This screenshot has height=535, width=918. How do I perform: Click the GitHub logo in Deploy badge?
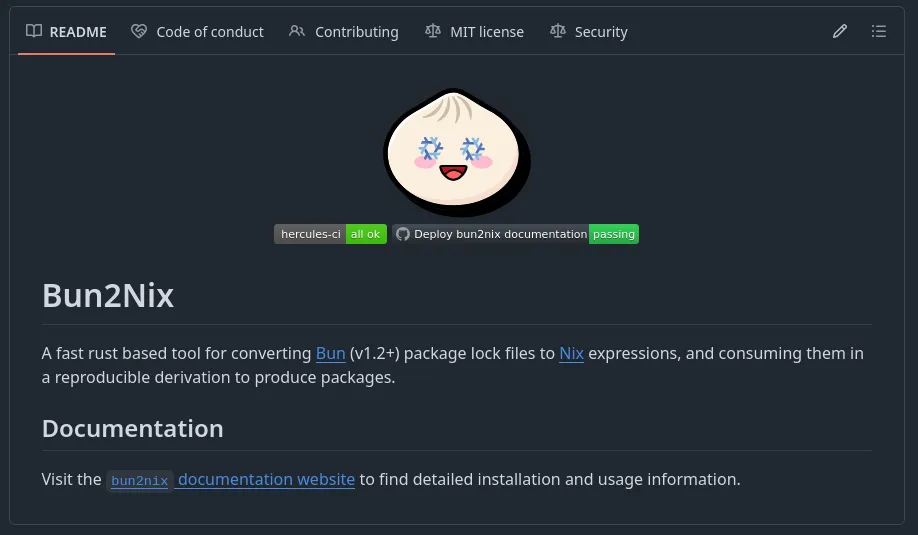(403, 234)
